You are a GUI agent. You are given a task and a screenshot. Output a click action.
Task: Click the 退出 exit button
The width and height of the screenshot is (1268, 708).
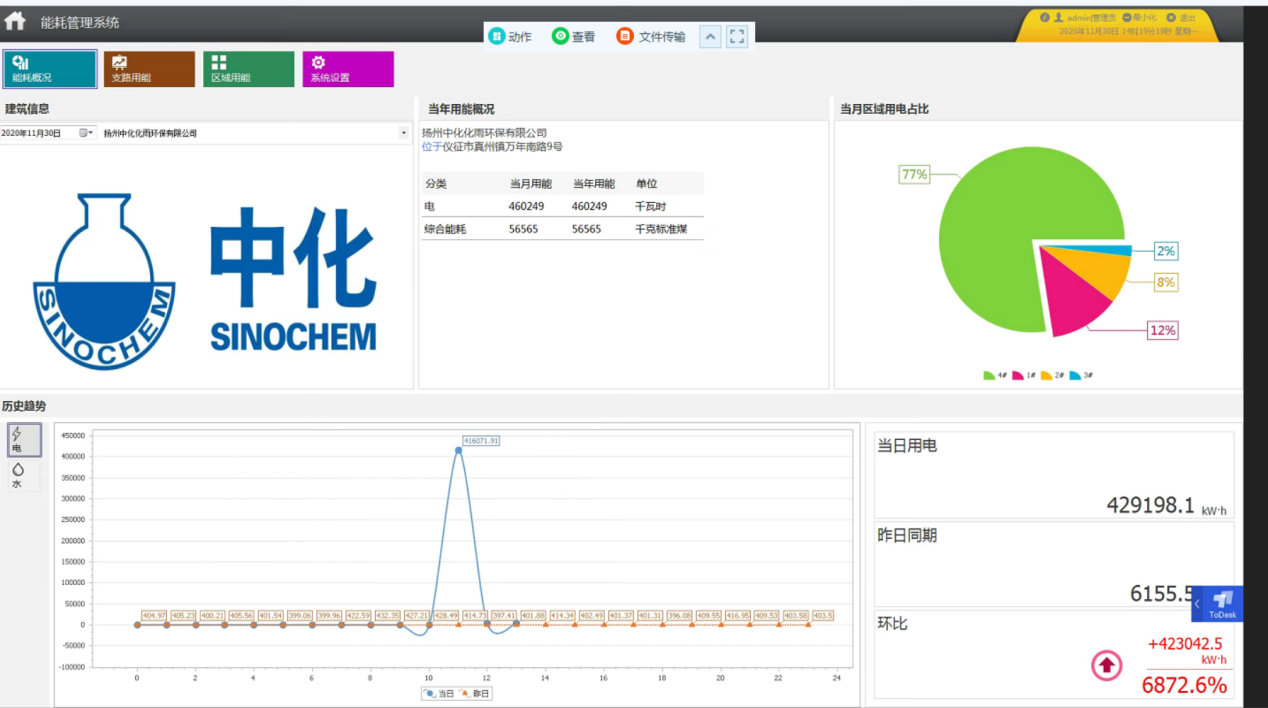point(1181,17)
